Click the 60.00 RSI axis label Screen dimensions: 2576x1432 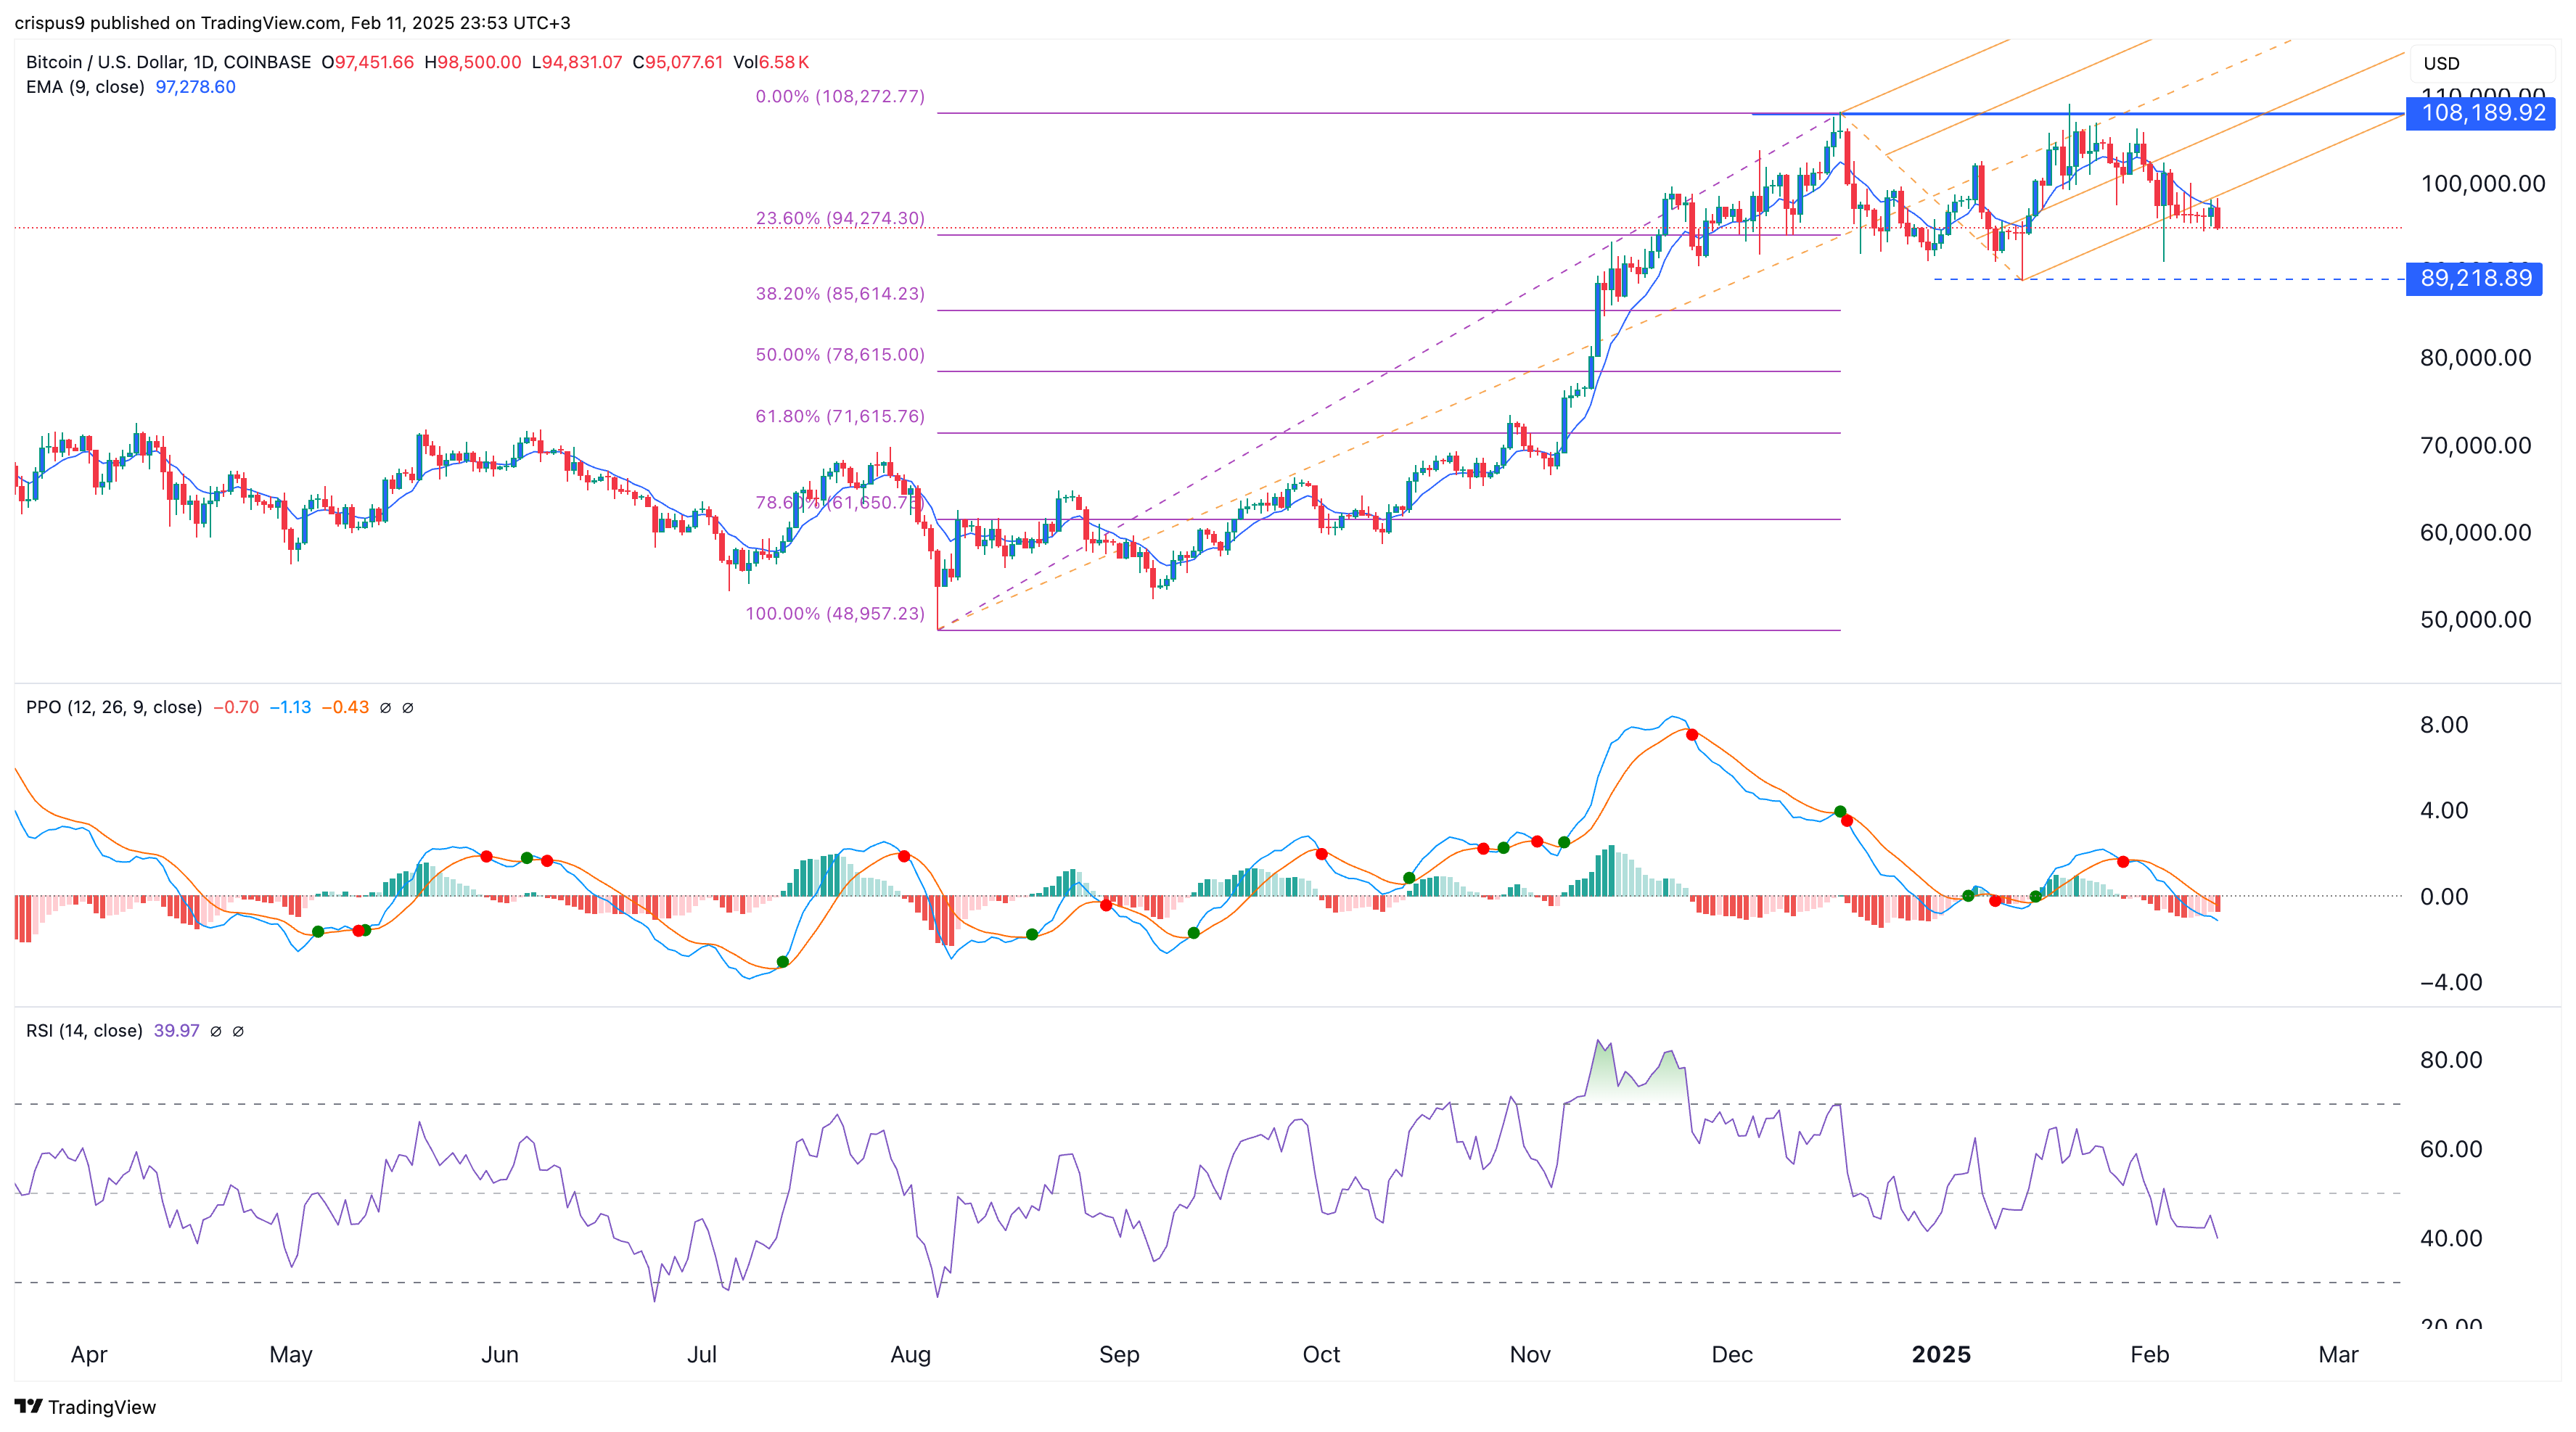pos(2451,1149)
